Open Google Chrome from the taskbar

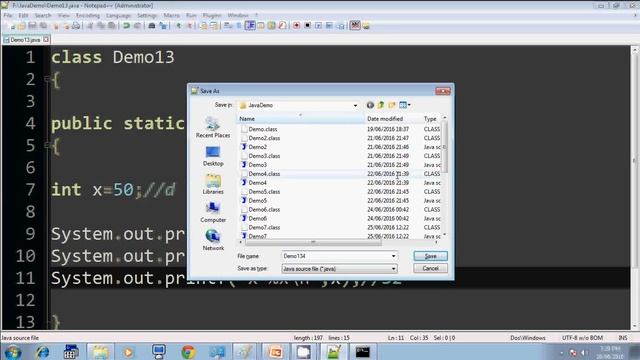(x=188, y=352)
